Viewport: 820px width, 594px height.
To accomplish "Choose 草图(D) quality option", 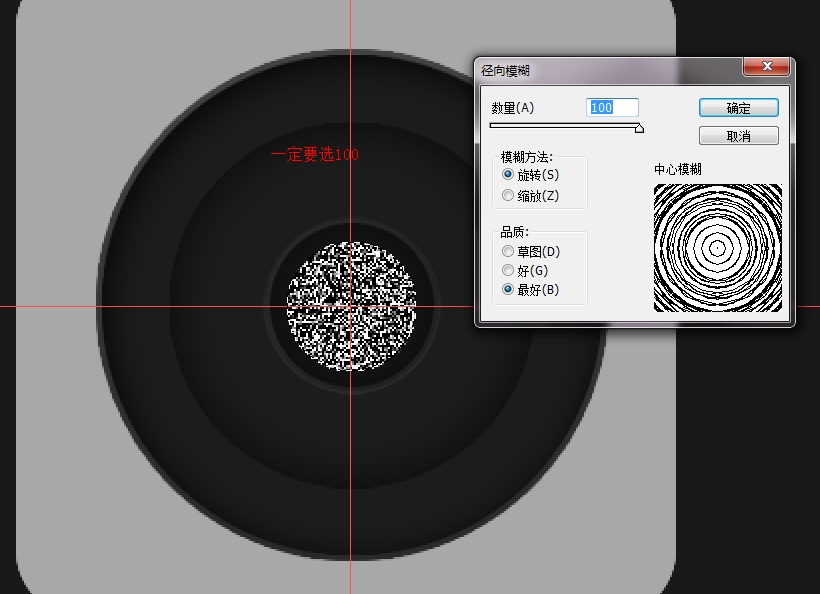I will [509, 251].
